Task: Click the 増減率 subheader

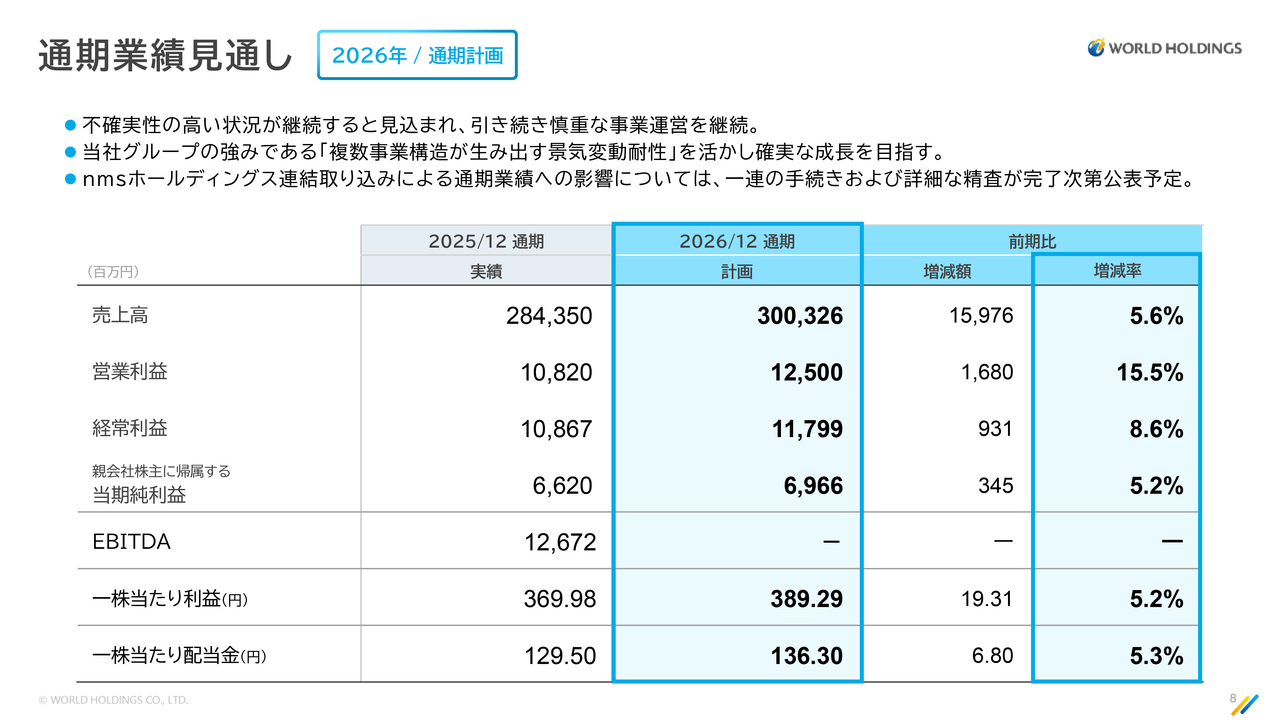Action: coord(1117,271)
